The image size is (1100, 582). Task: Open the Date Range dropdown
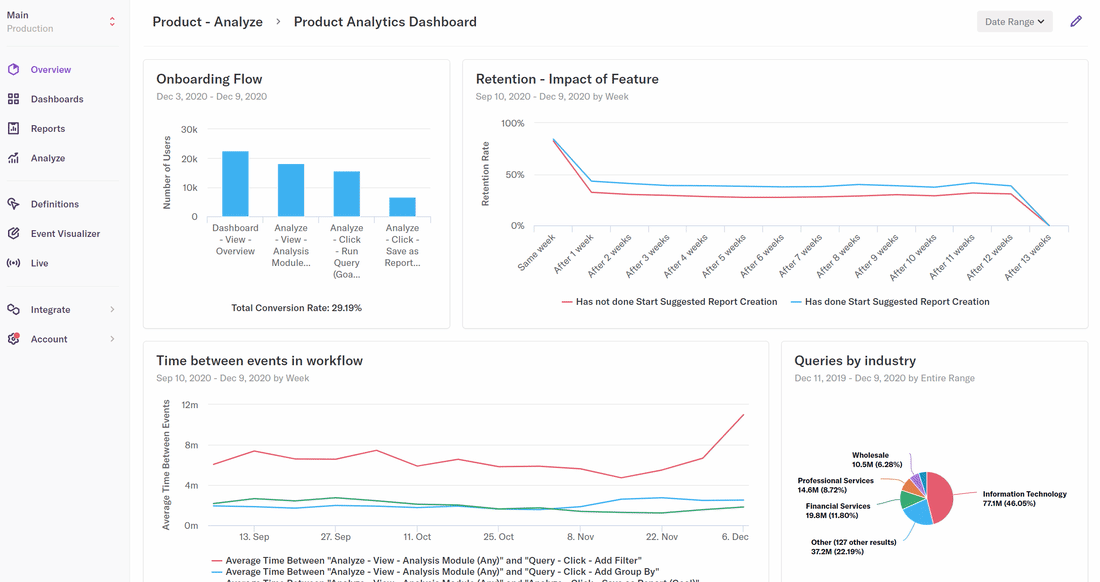point(1014,22)
